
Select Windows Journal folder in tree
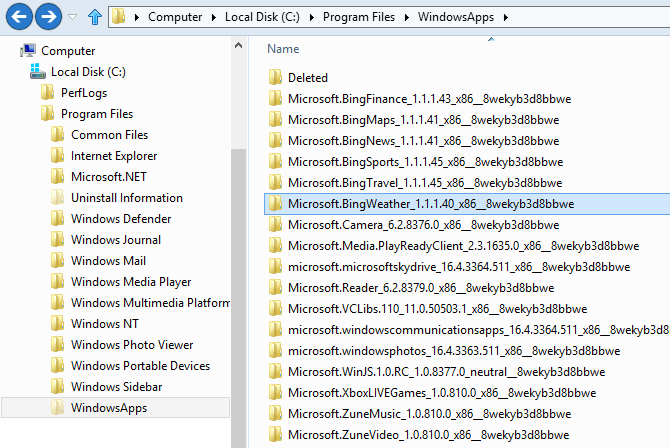pyautogui.click(x=116, y=239)
